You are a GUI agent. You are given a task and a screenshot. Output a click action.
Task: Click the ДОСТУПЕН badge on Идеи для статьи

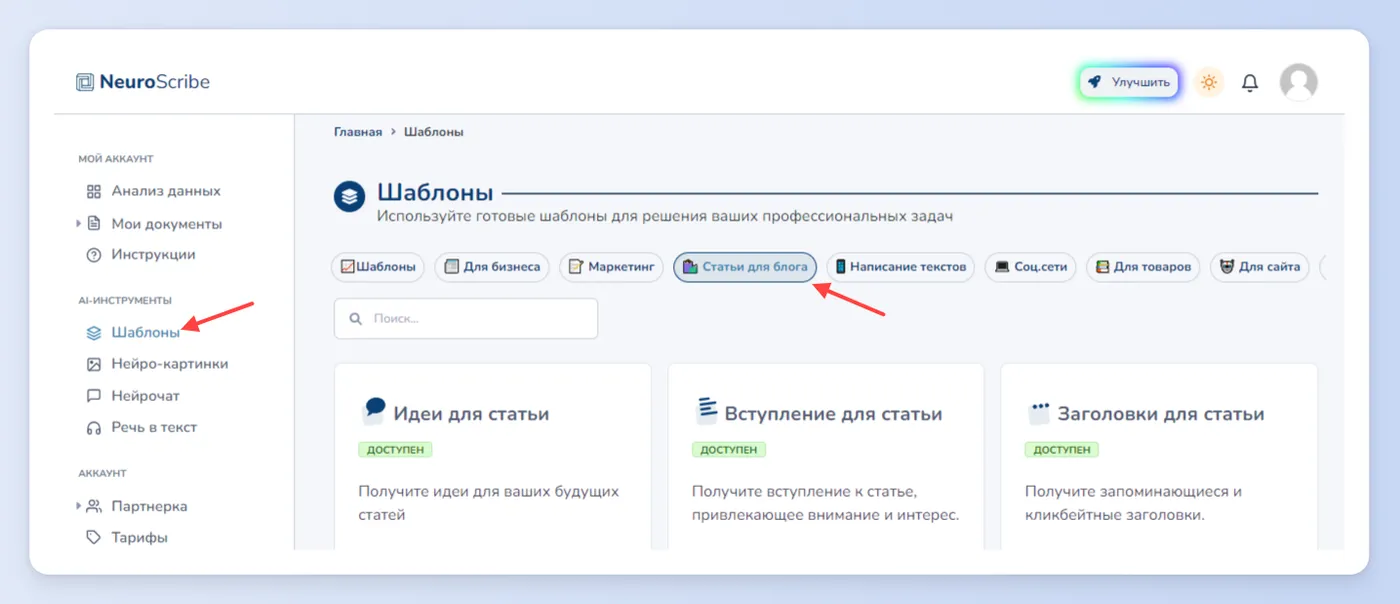396,450
